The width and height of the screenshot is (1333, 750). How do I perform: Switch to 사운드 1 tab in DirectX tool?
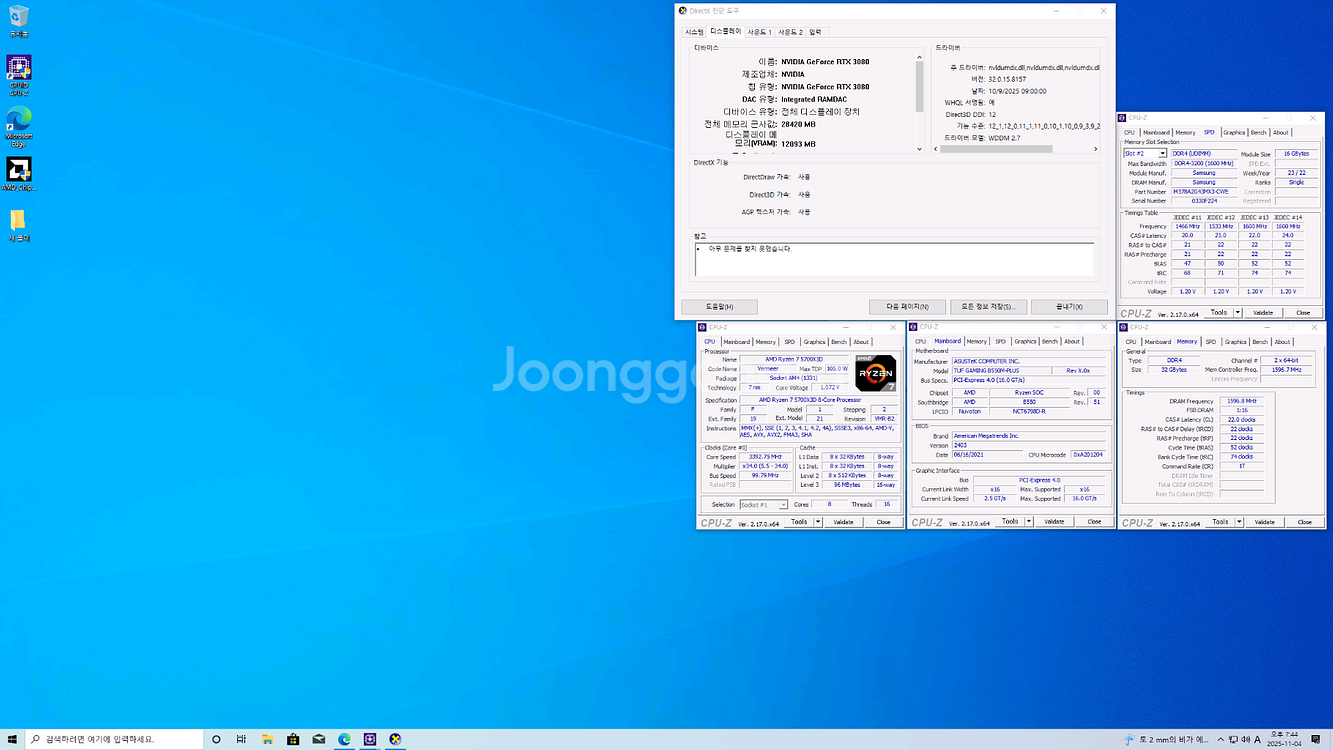click(x=760, y=32)
